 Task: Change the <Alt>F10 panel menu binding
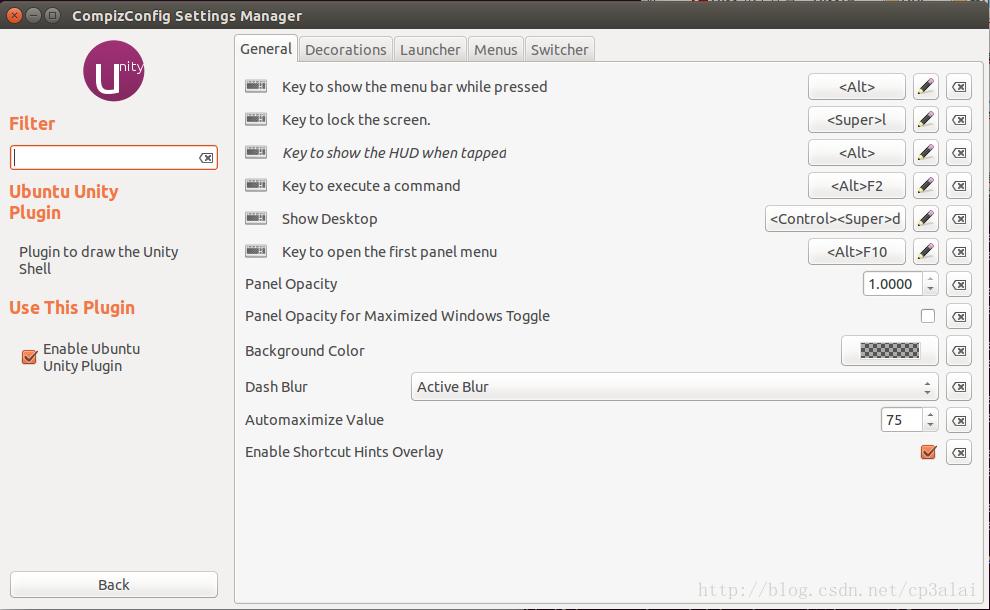857,251
